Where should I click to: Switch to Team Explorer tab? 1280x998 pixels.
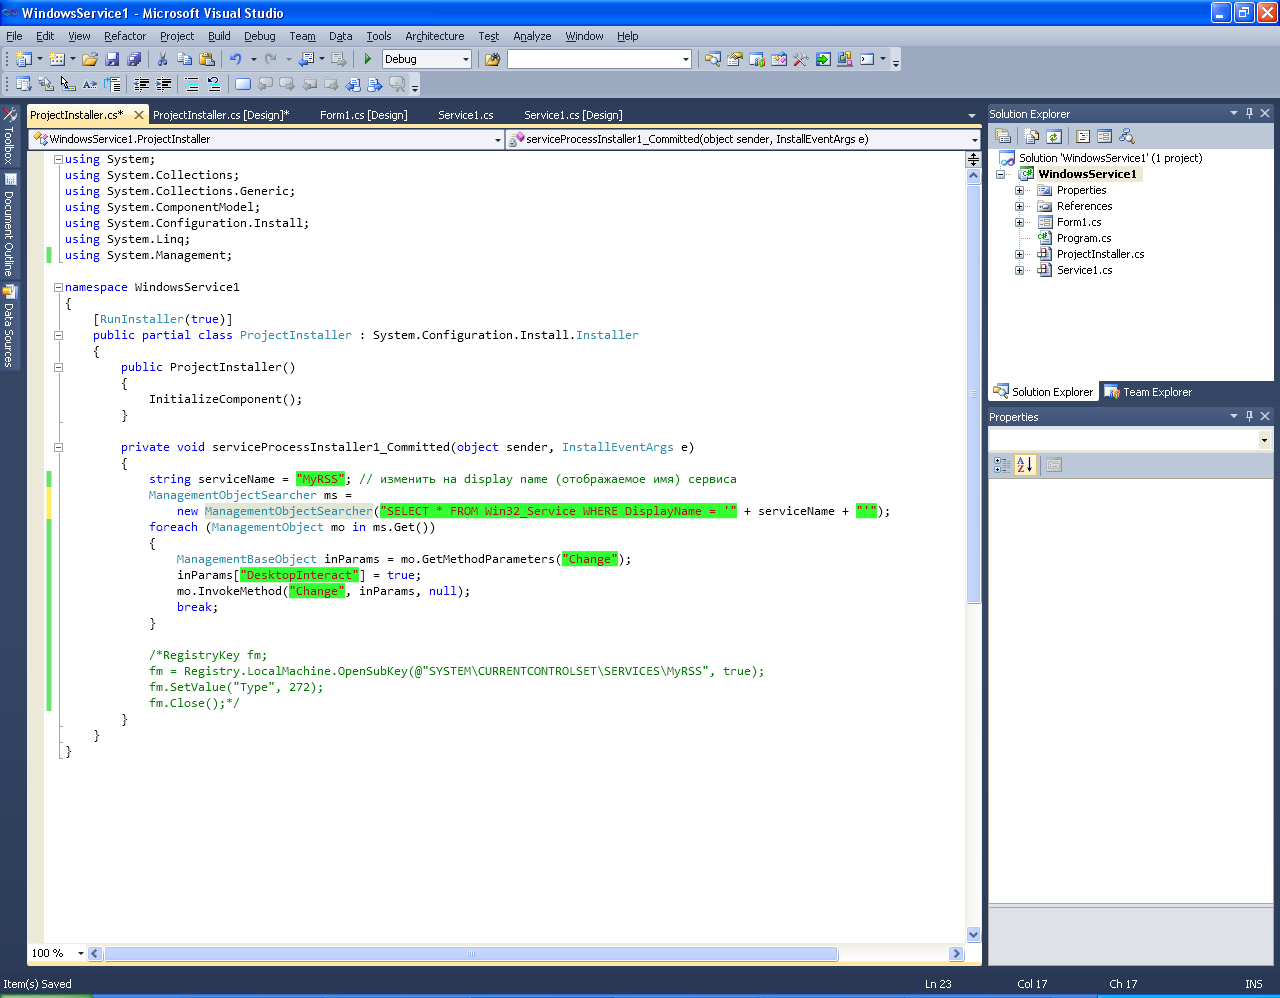coord(1148,392)
